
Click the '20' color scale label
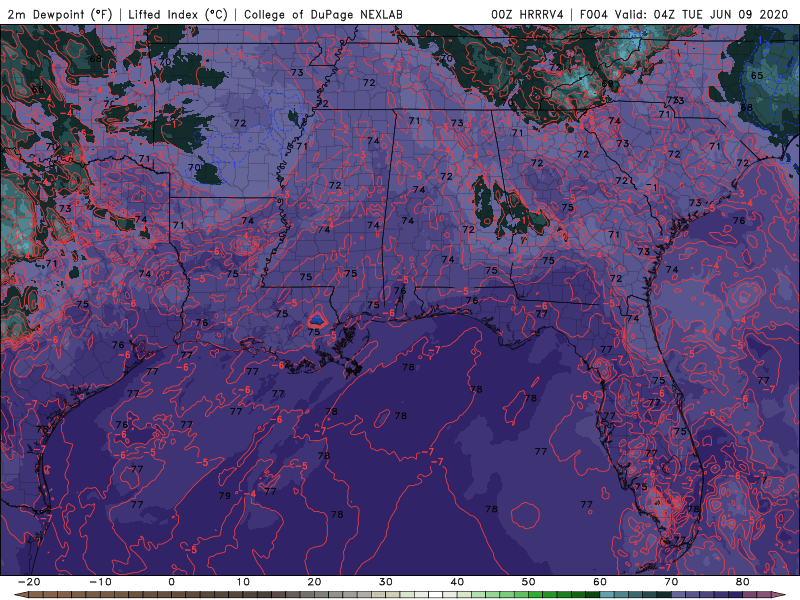(x=314, y=582)
